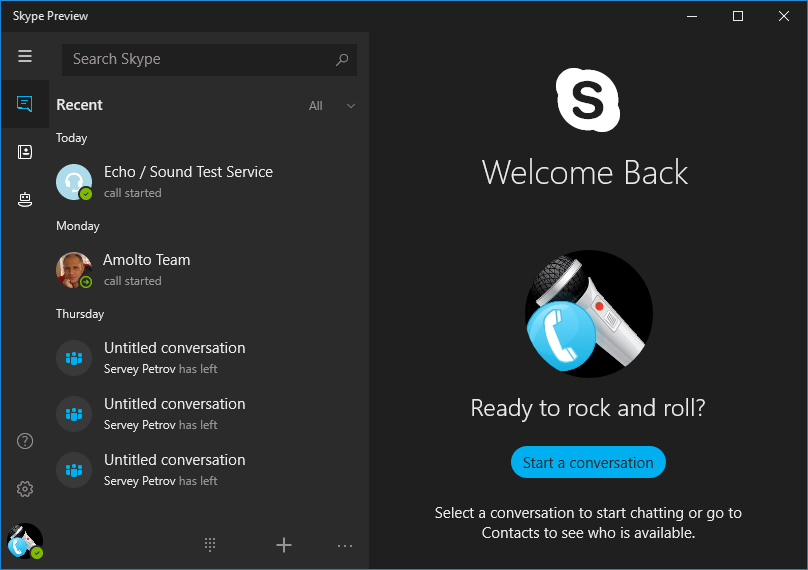Open the three-dots more options
The image size is (808, 570).
coord(345,546)
